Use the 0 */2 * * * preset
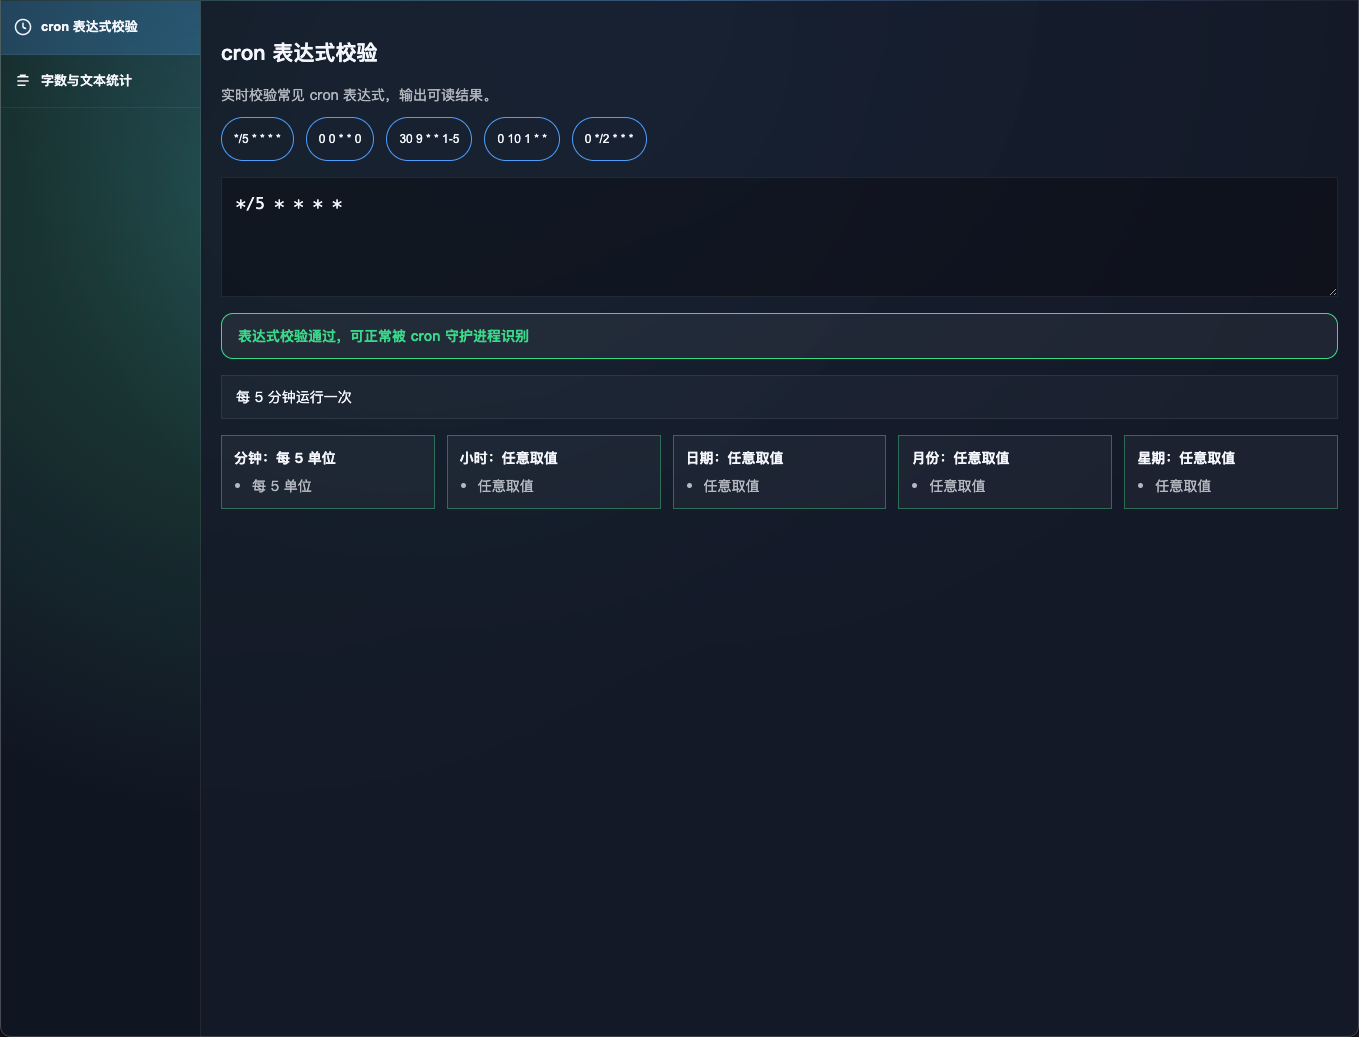This screenshot has height=1037, width=1359. pos(609,139)
